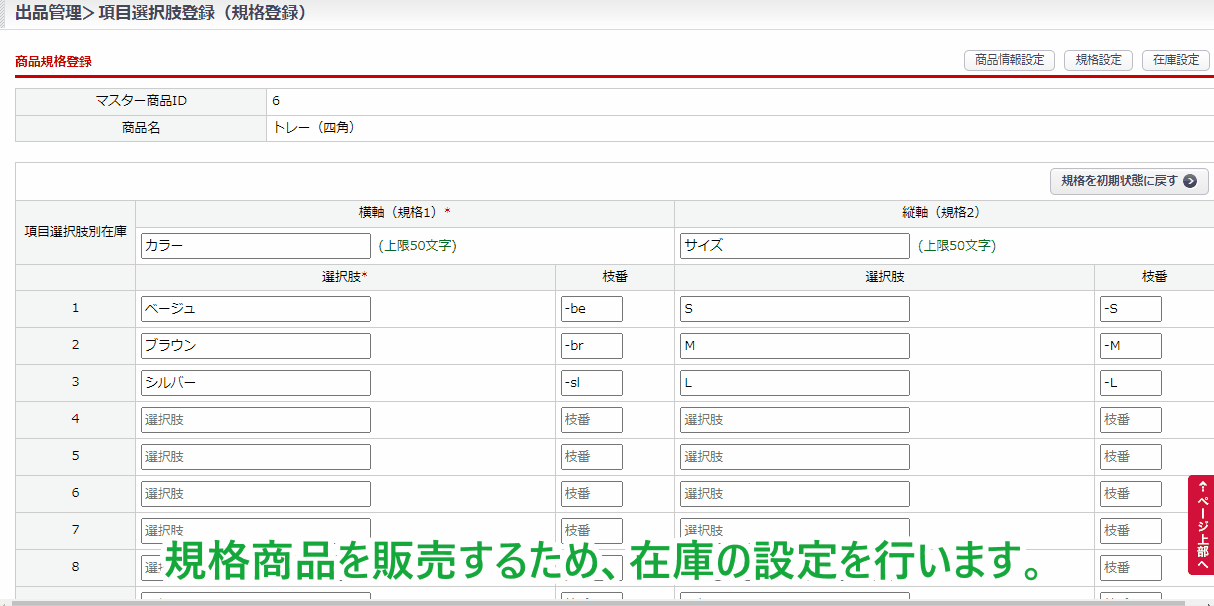The width and height of the screenshot is (1214, 606).
Task: Go to 在庫設定 button
Action: tap(1175, 60)
